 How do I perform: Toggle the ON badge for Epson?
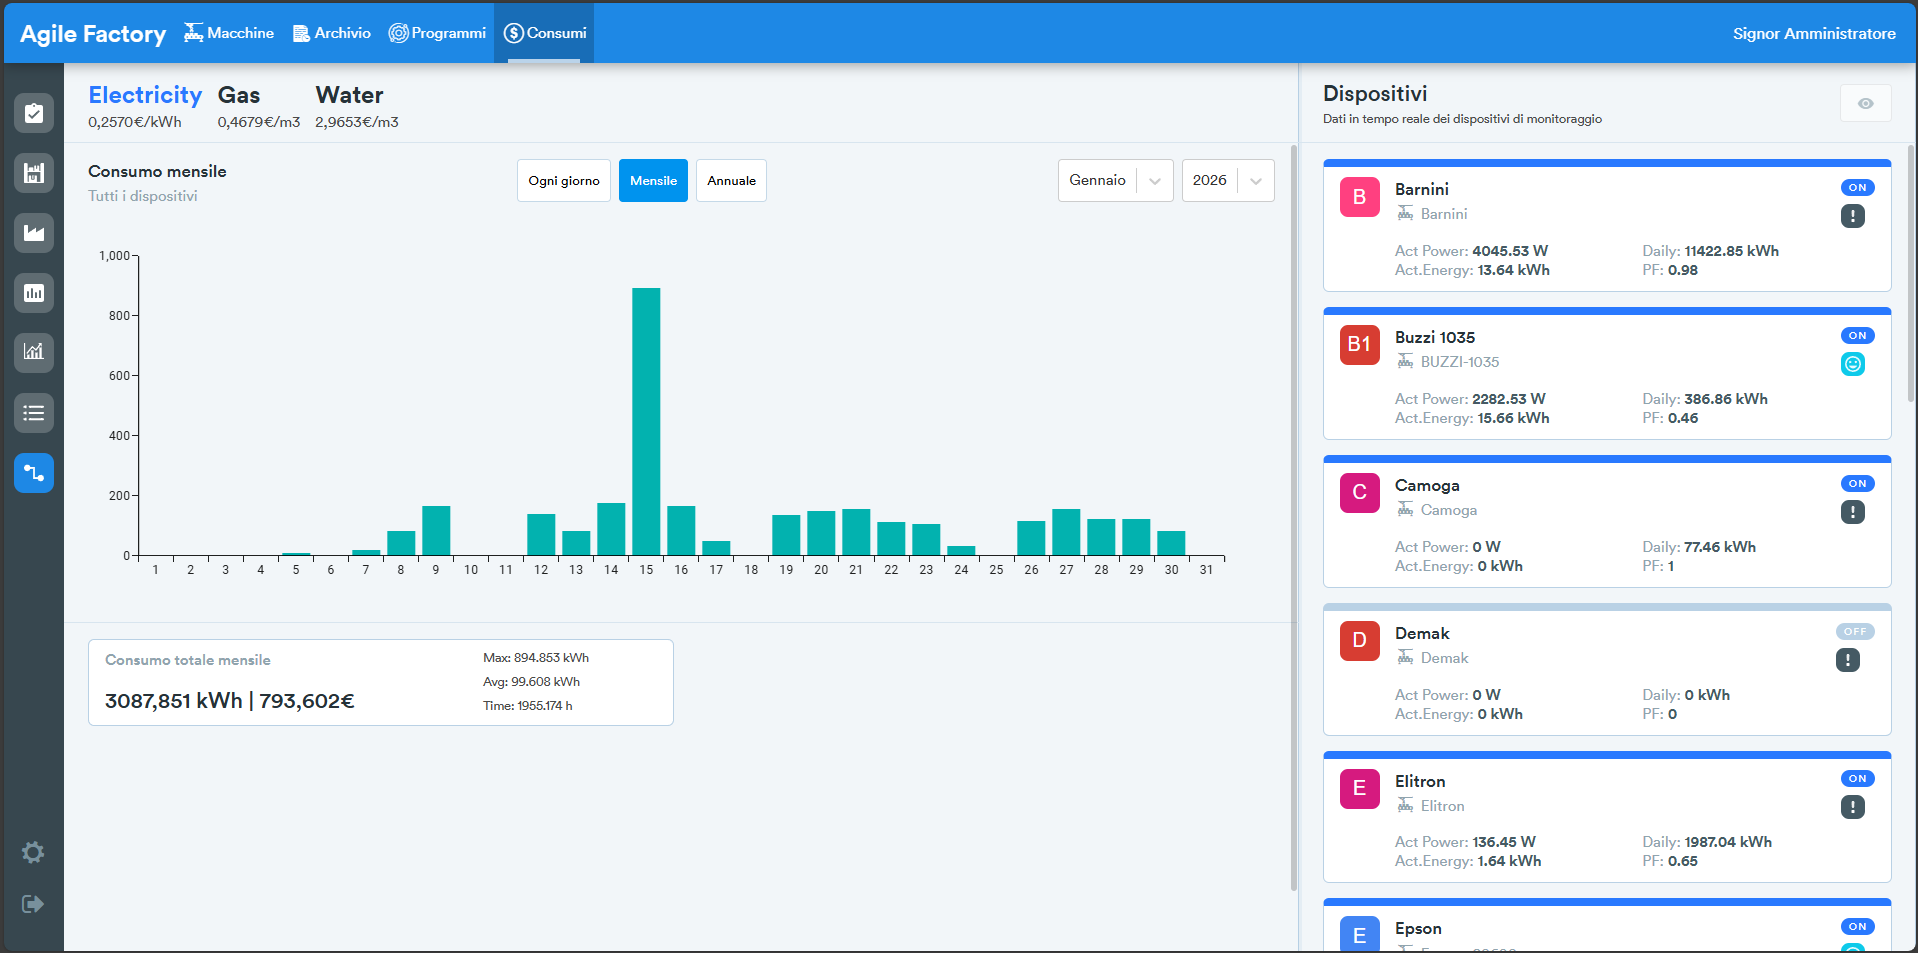(1858, 927)
